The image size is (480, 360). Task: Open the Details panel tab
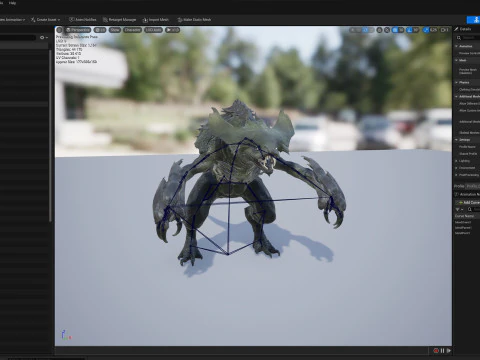pos(463,29)
